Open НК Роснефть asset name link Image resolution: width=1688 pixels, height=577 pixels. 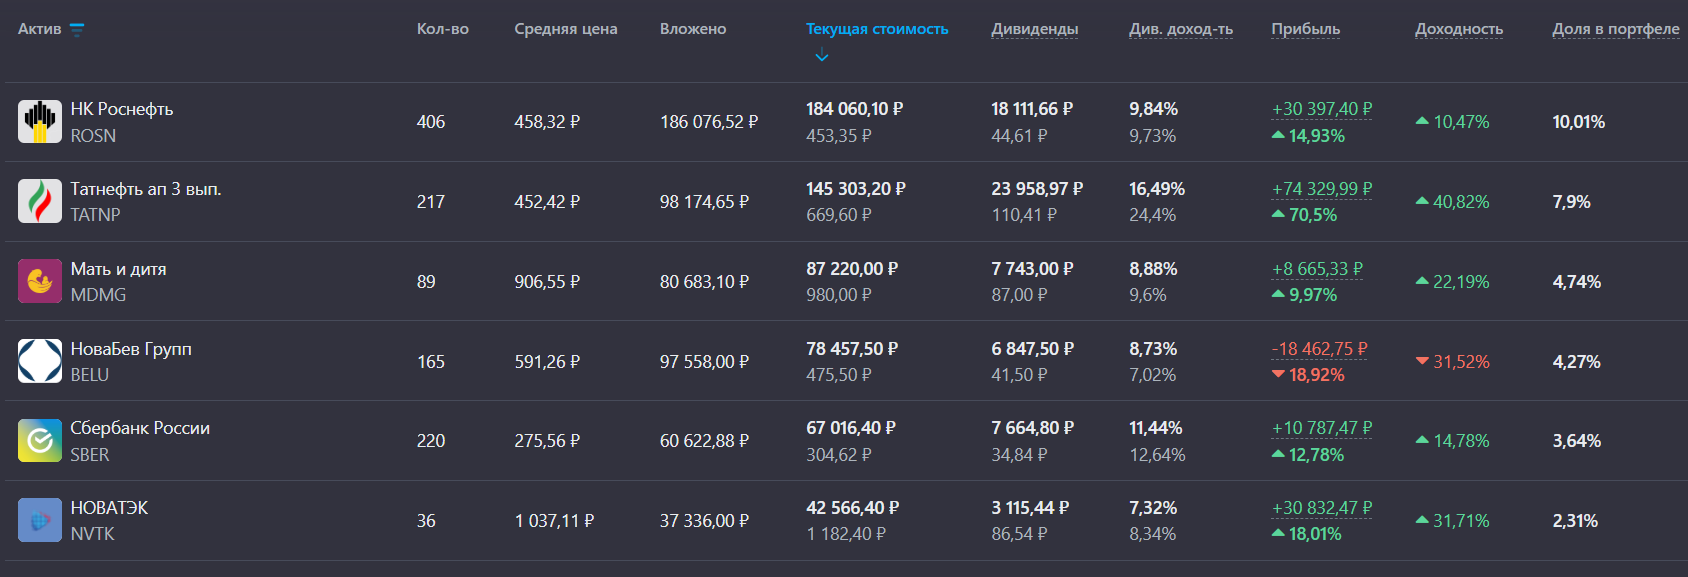coord(122,109)
